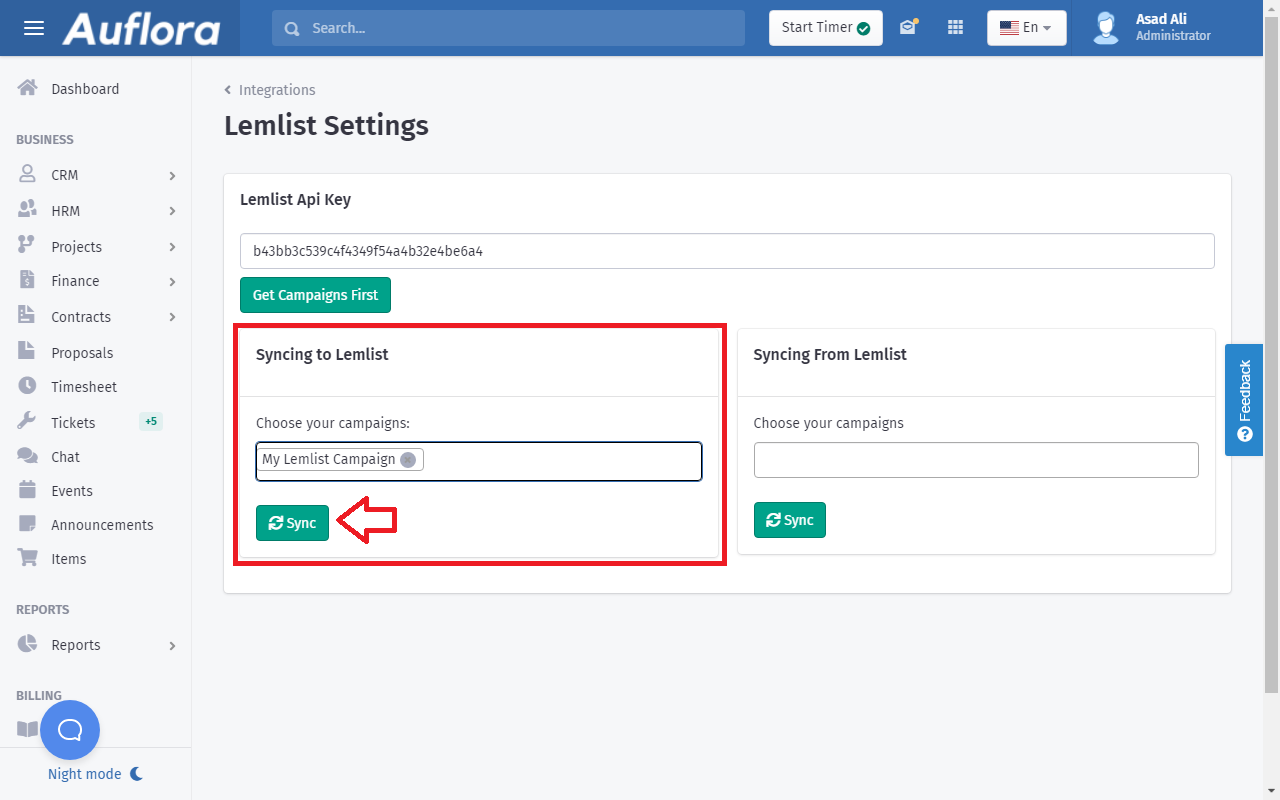
Task: Open the En language dropdown
Action: click(x=1026, y=28)
